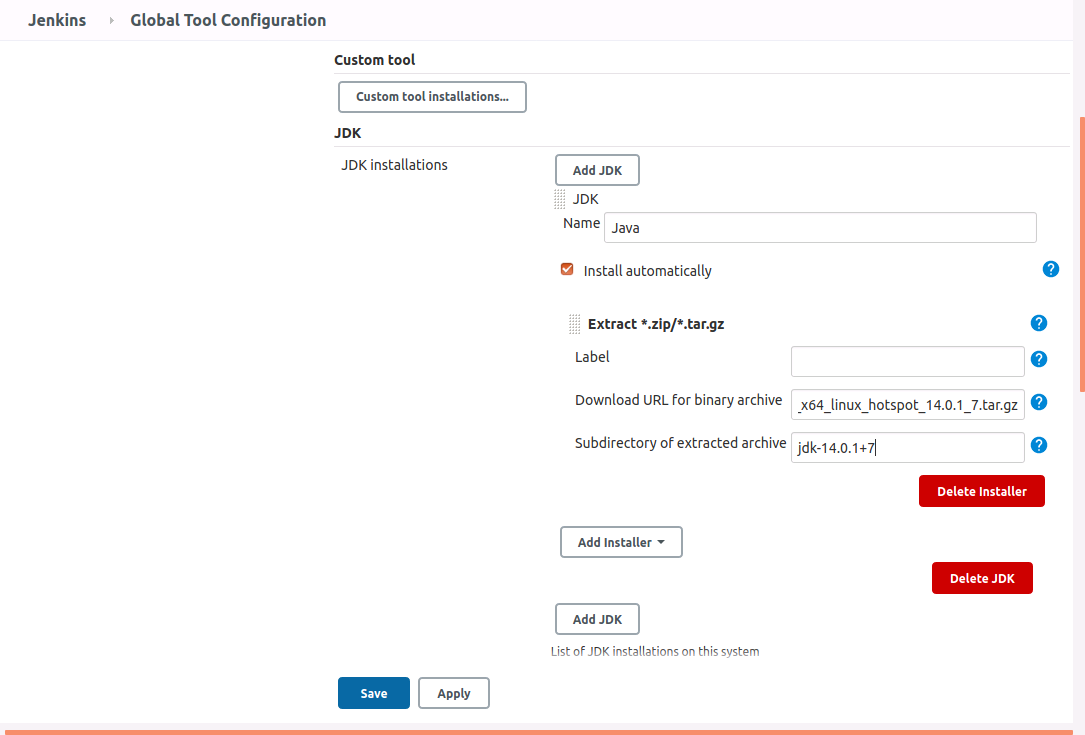Open Global Tool Configuration breadcrumb
1085x735 pixels.
click(228, 20)
